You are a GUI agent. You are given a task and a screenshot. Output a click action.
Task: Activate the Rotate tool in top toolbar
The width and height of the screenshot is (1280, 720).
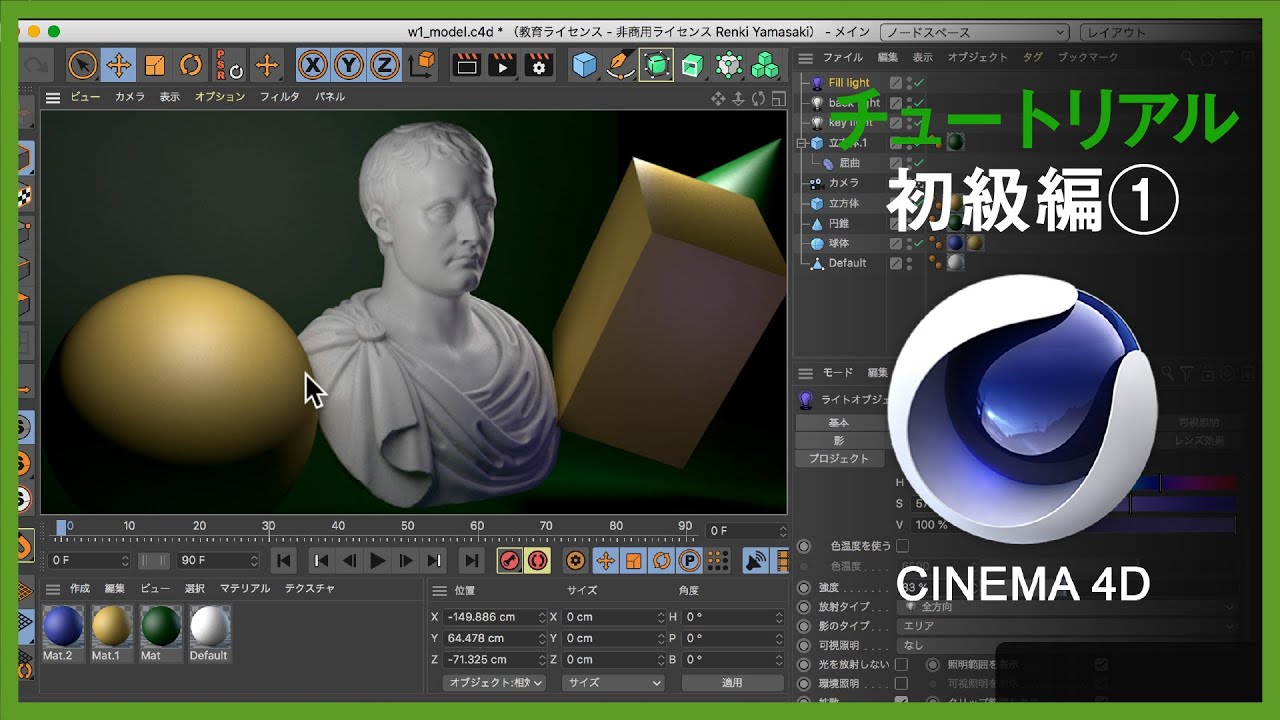pyautogui.click(x=191, y=66)
